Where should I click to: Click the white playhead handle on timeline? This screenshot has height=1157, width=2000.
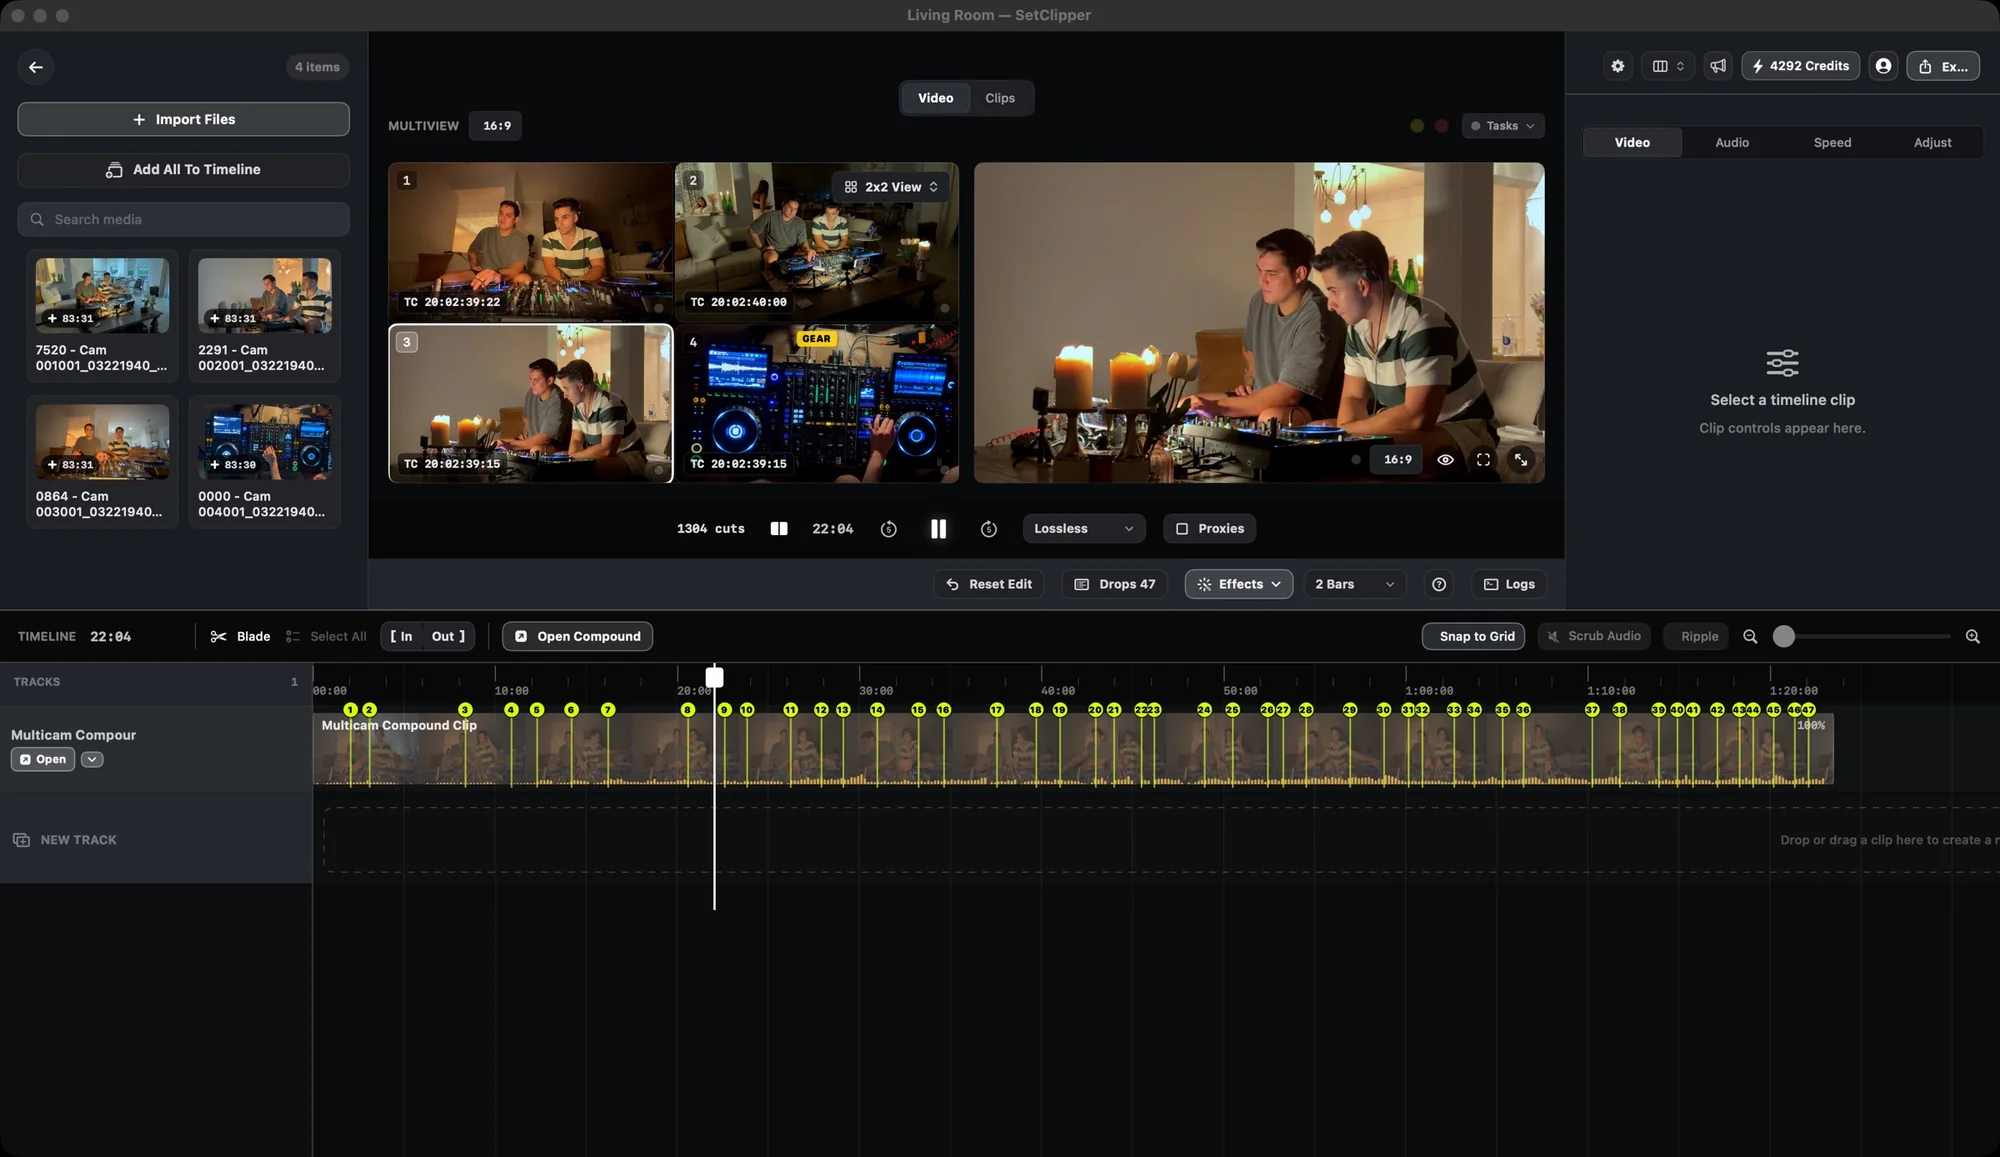(x=714, y=677)
